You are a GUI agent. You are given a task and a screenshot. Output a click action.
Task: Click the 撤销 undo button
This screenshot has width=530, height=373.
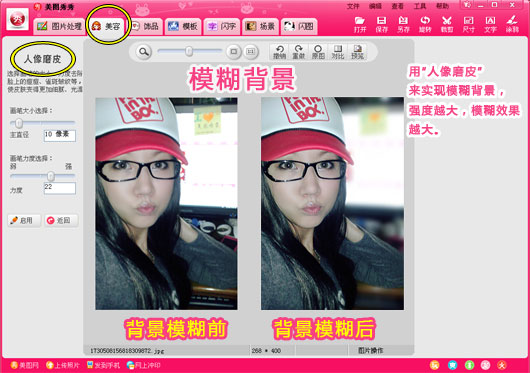click(x=280, y=52)
